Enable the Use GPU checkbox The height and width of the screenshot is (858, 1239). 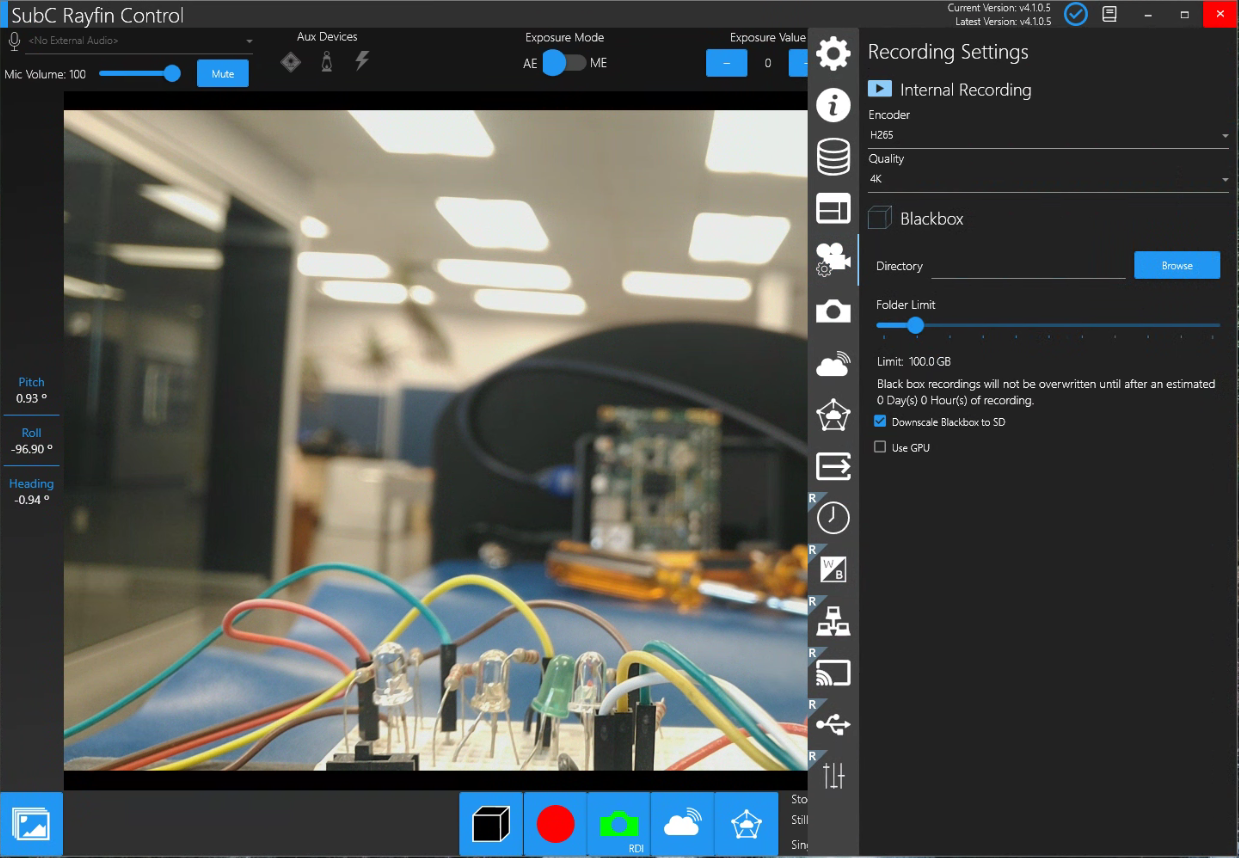(880, 448)
